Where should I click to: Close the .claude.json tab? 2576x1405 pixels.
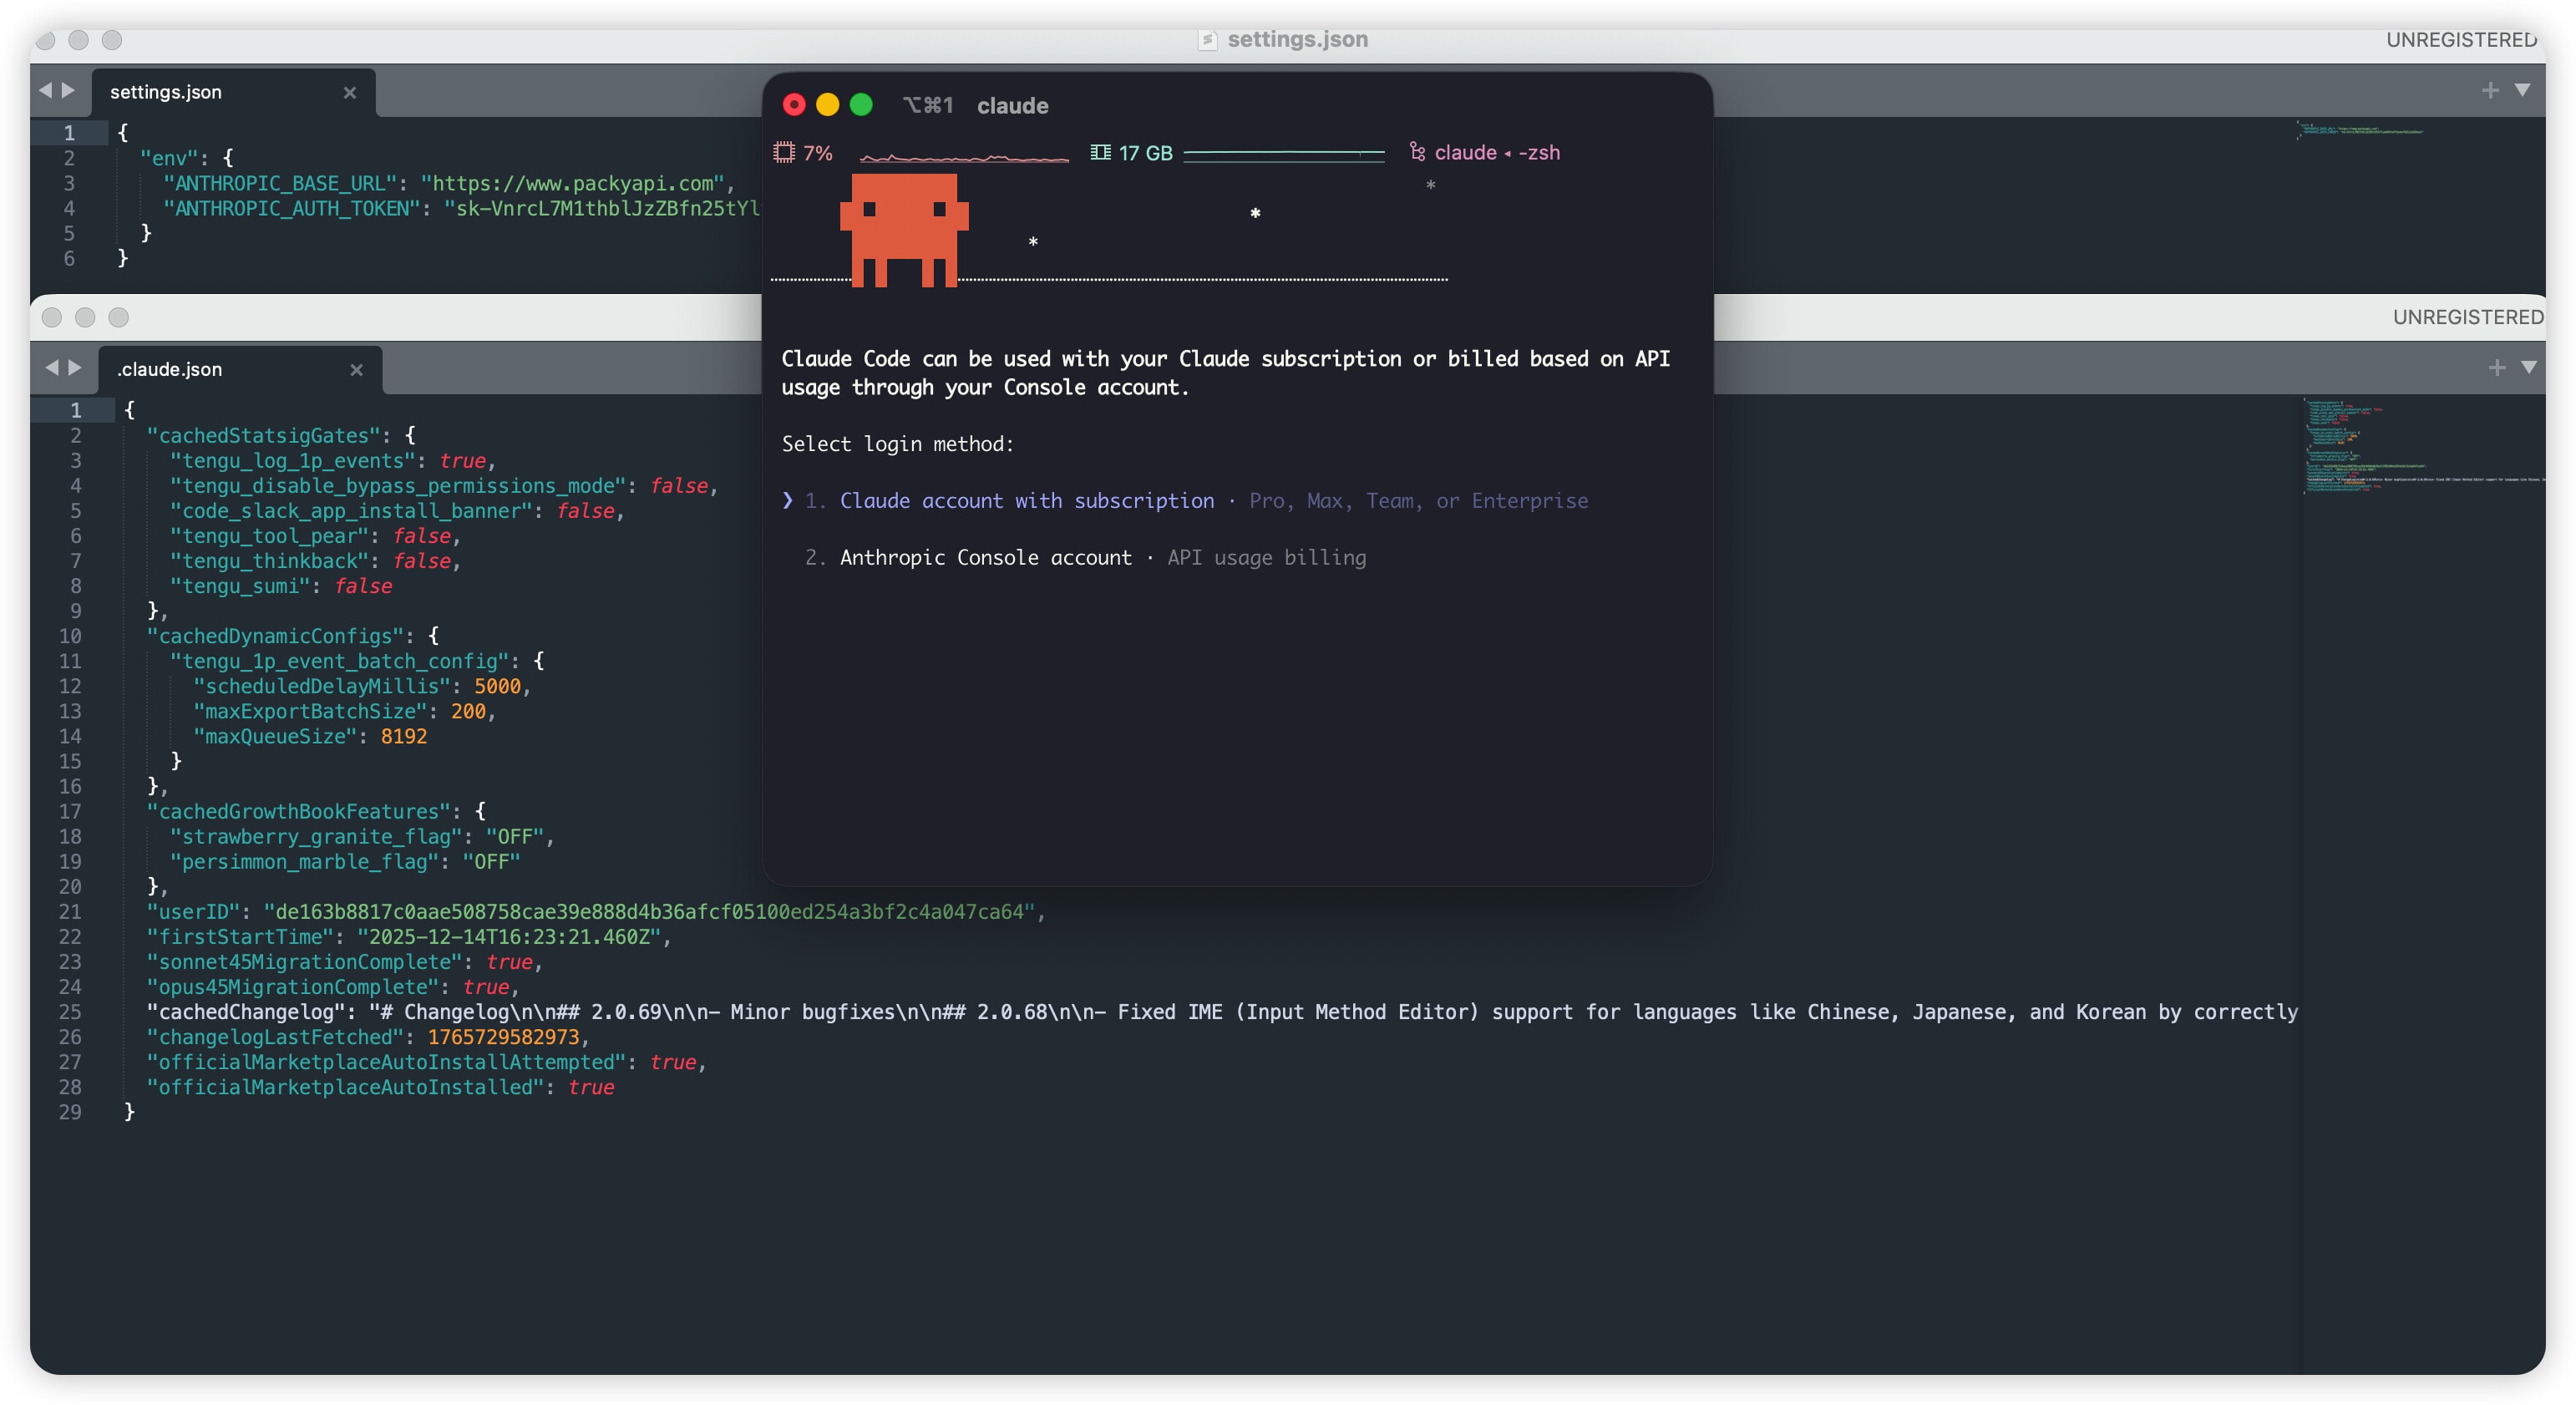356,370
